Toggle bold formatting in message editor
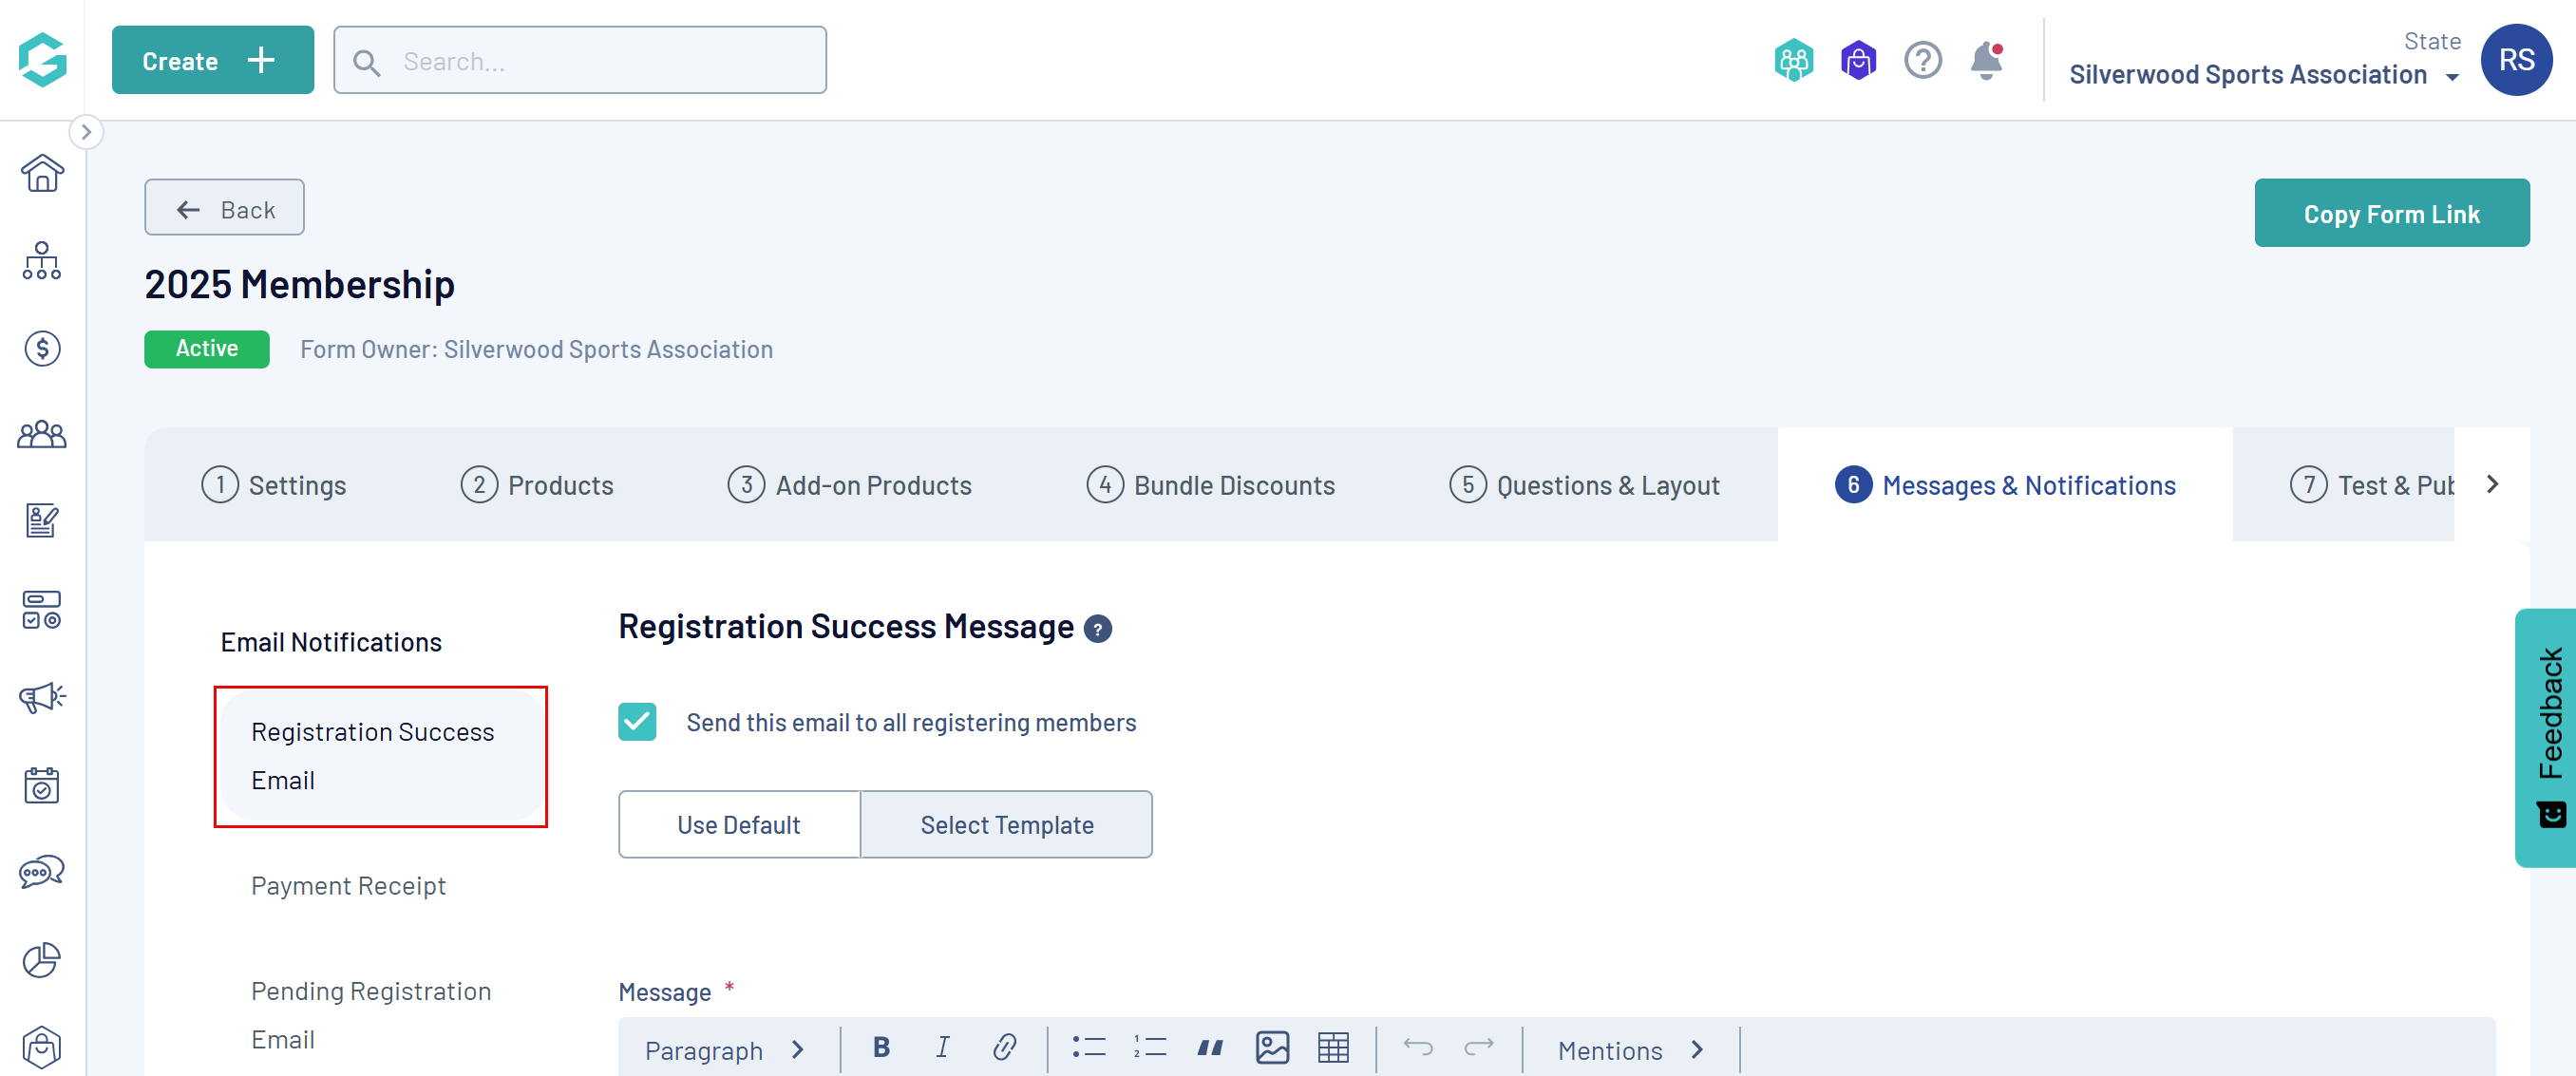 pyautogui.click(x=881, y=1047)
